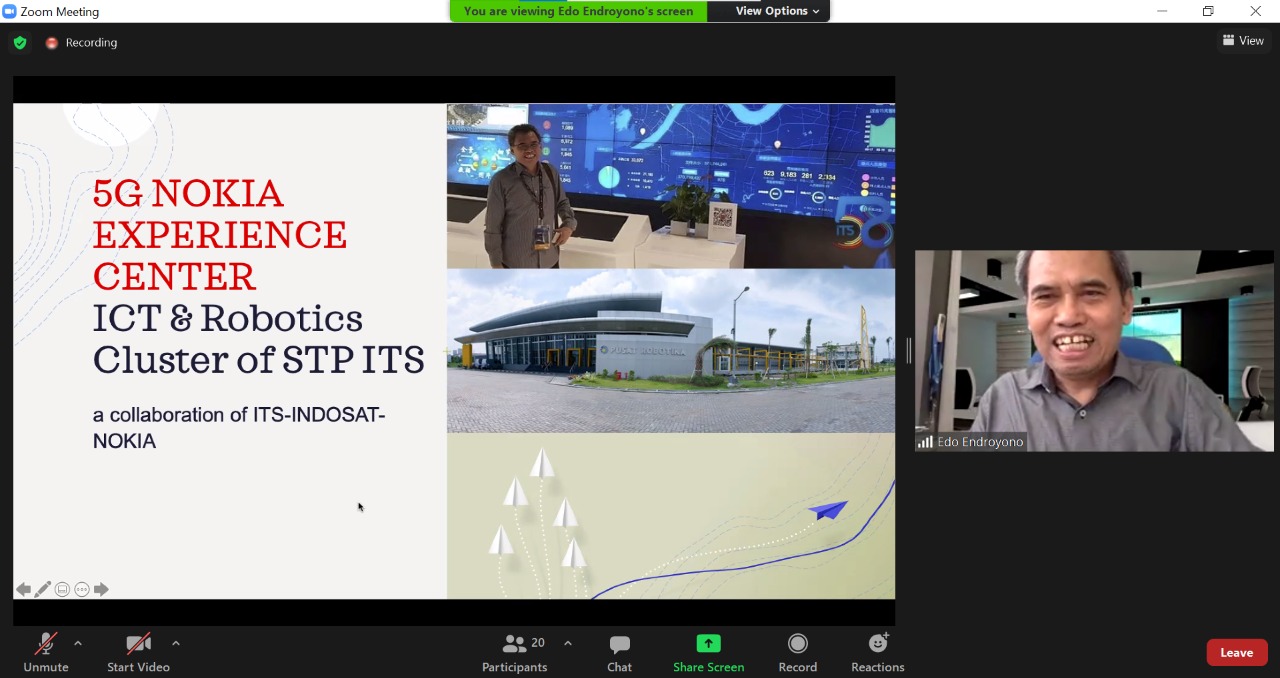Click the green encryption shield icon
Image resolution: width=1280 pixels, height=678 pixels.
click(x=20, y=43)
